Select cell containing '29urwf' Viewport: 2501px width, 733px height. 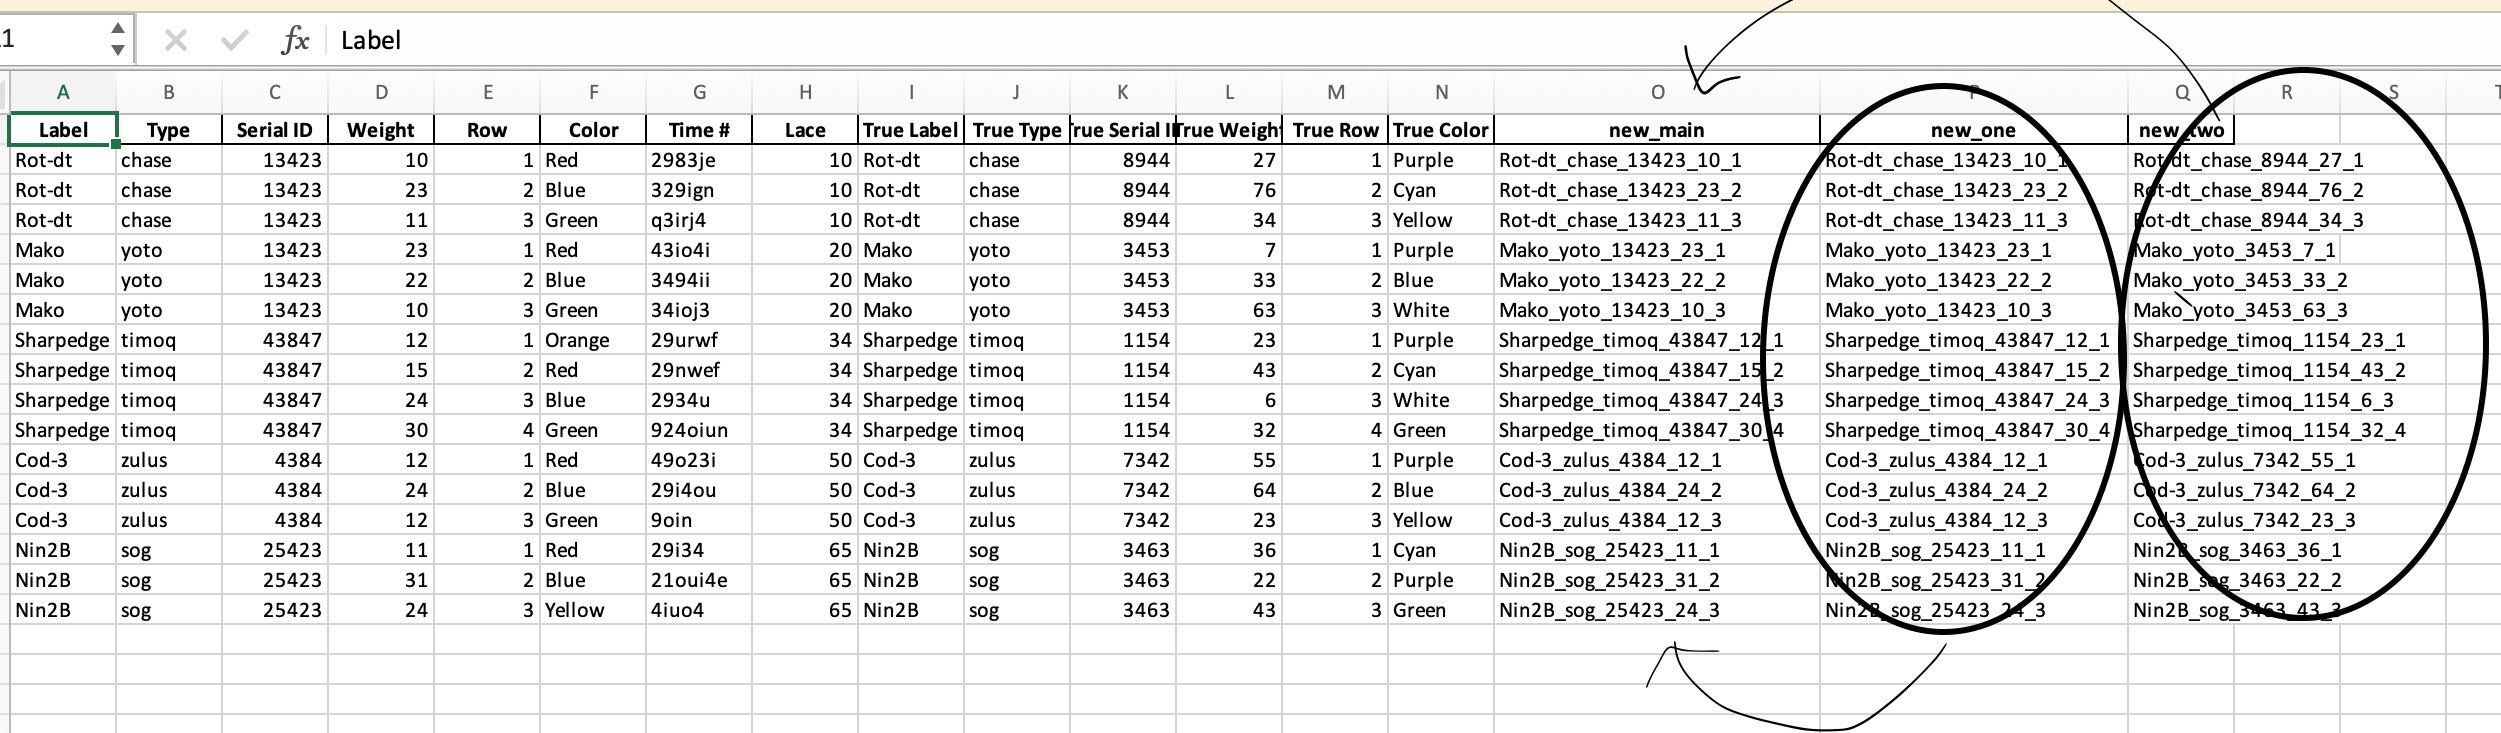[699, 340]
